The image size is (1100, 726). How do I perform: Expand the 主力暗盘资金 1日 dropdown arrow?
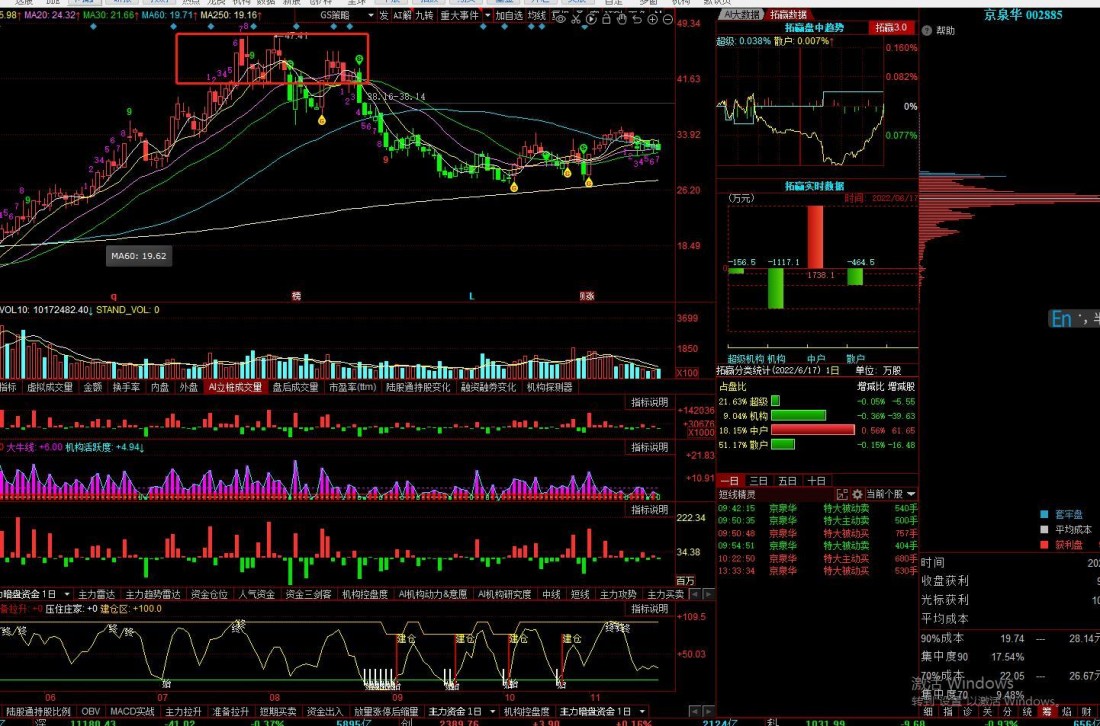point(641,711)
